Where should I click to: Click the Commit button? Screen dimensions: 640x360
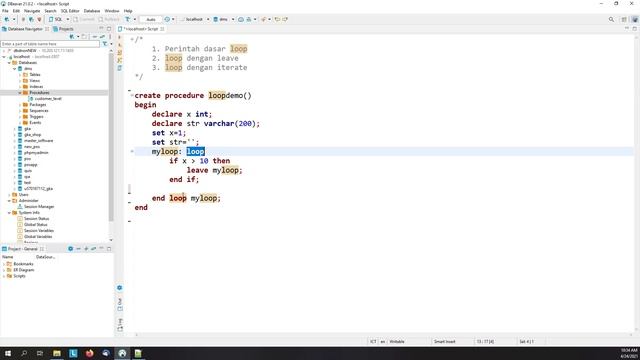84,19
